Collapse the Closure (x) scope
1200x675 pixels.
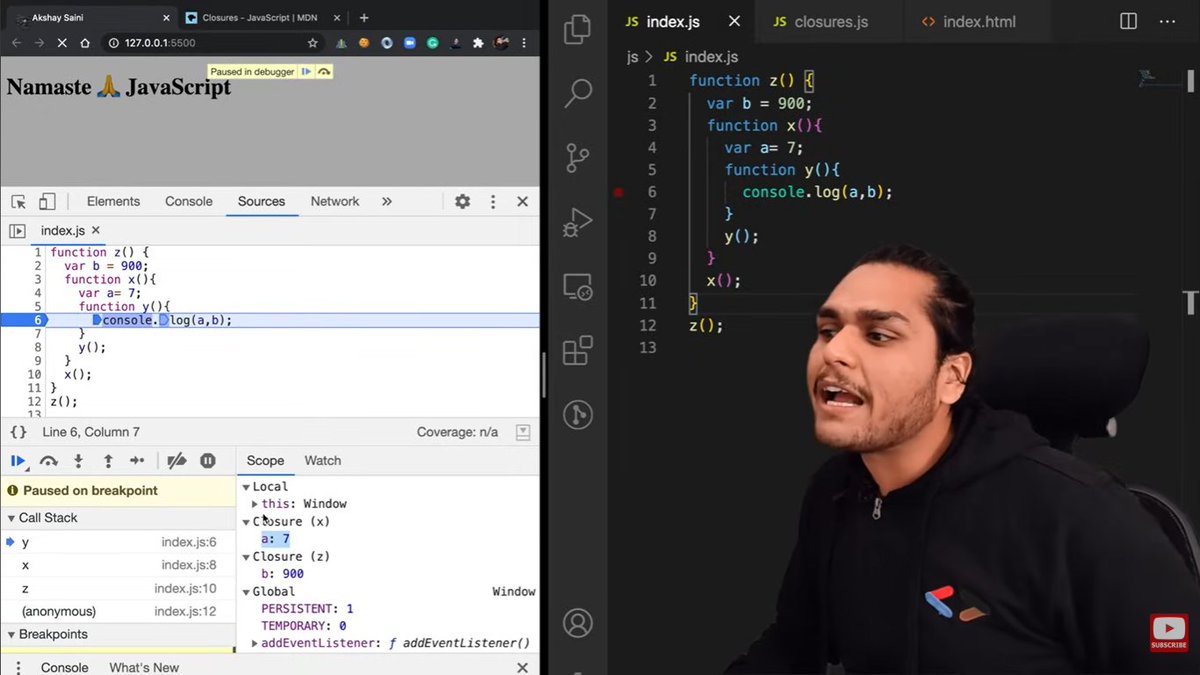246,522
